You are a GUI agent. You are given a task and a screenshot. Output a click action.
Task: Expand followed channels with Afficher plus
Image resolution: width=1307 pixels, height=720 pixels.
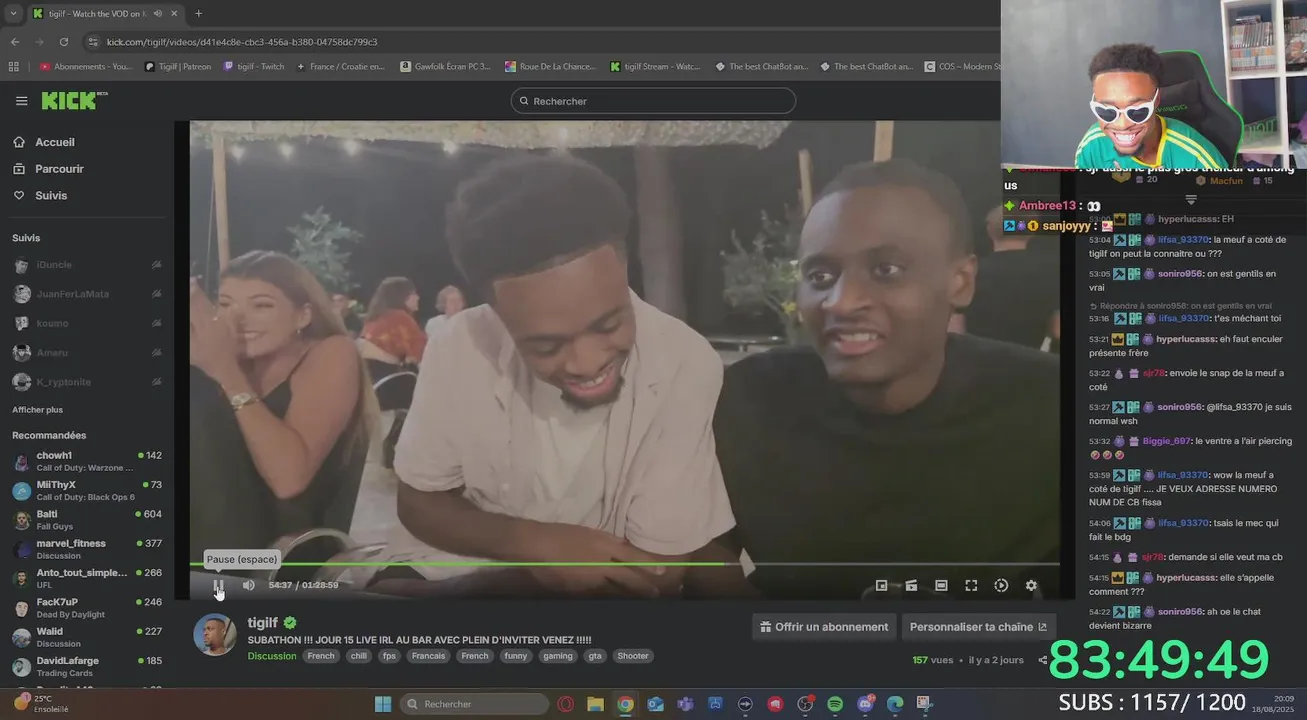pyautogui.click(x=37, y=410)
